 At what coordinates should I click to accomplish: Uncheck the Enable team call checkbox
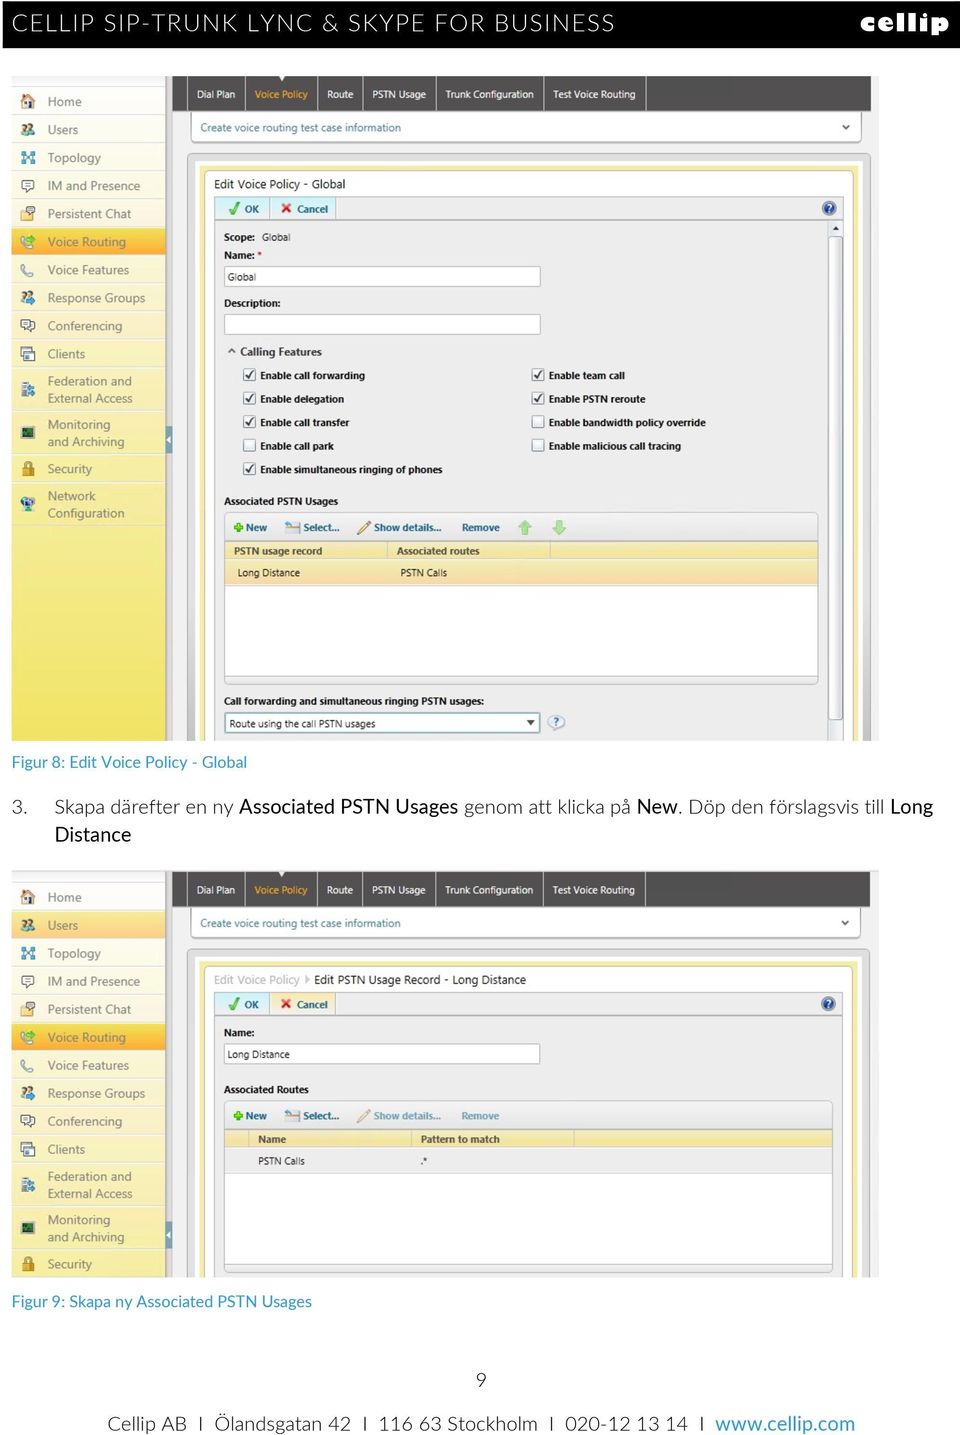[x=538, y=375]
